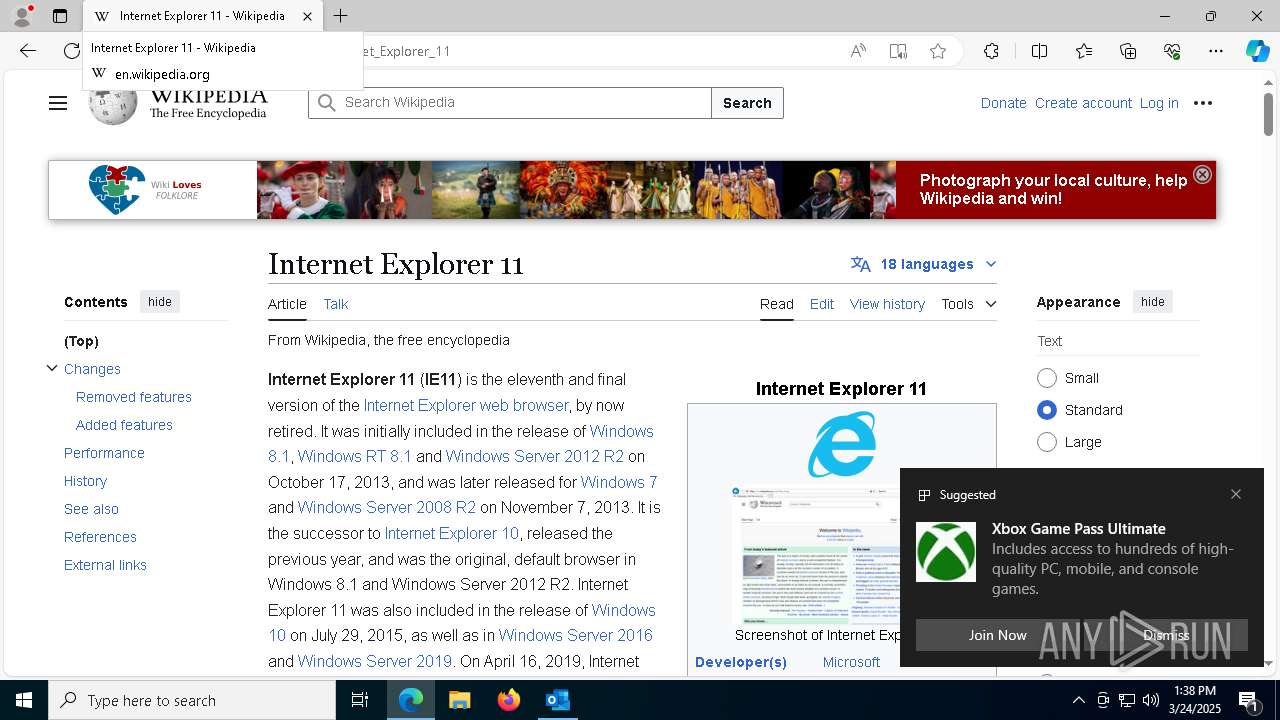Show hidden system tray icons
The width and height of the screenshot is (1280, 720).
(x=1079, y=700)
